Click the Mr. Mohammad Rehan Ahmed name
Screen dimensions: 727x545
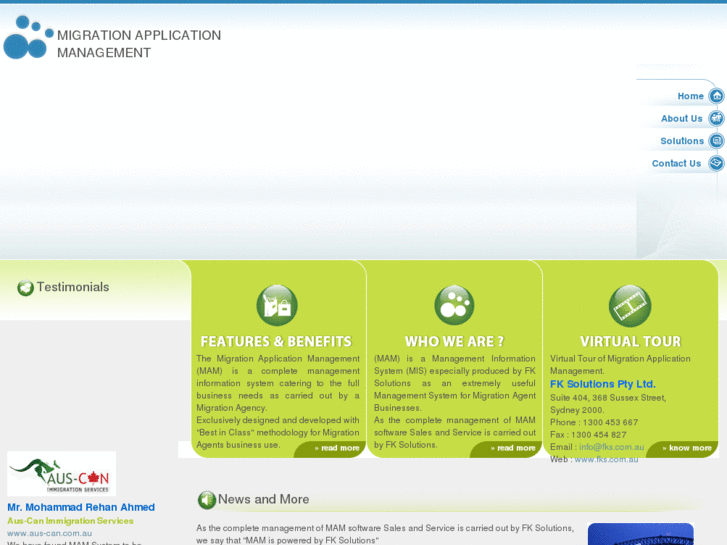pos(81,507)
